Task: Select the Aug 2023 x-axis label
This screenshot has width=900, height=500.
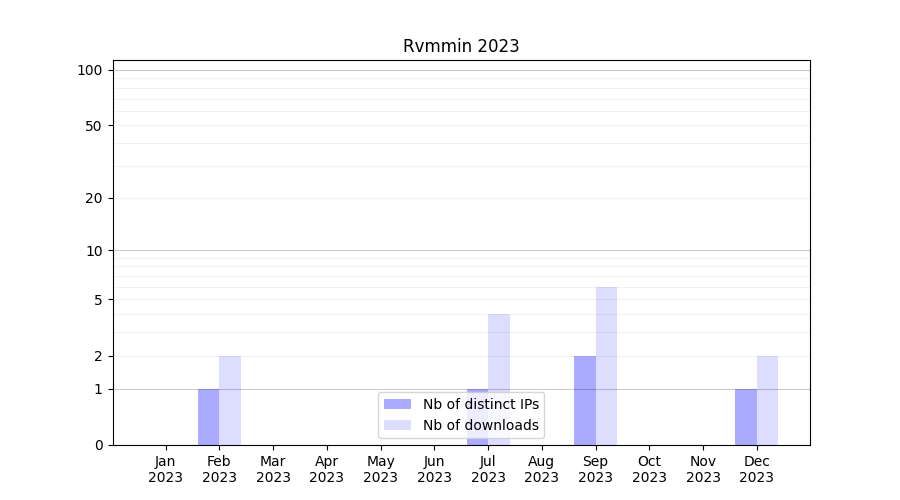Action: pyautogui.click(x=542, y=469)
